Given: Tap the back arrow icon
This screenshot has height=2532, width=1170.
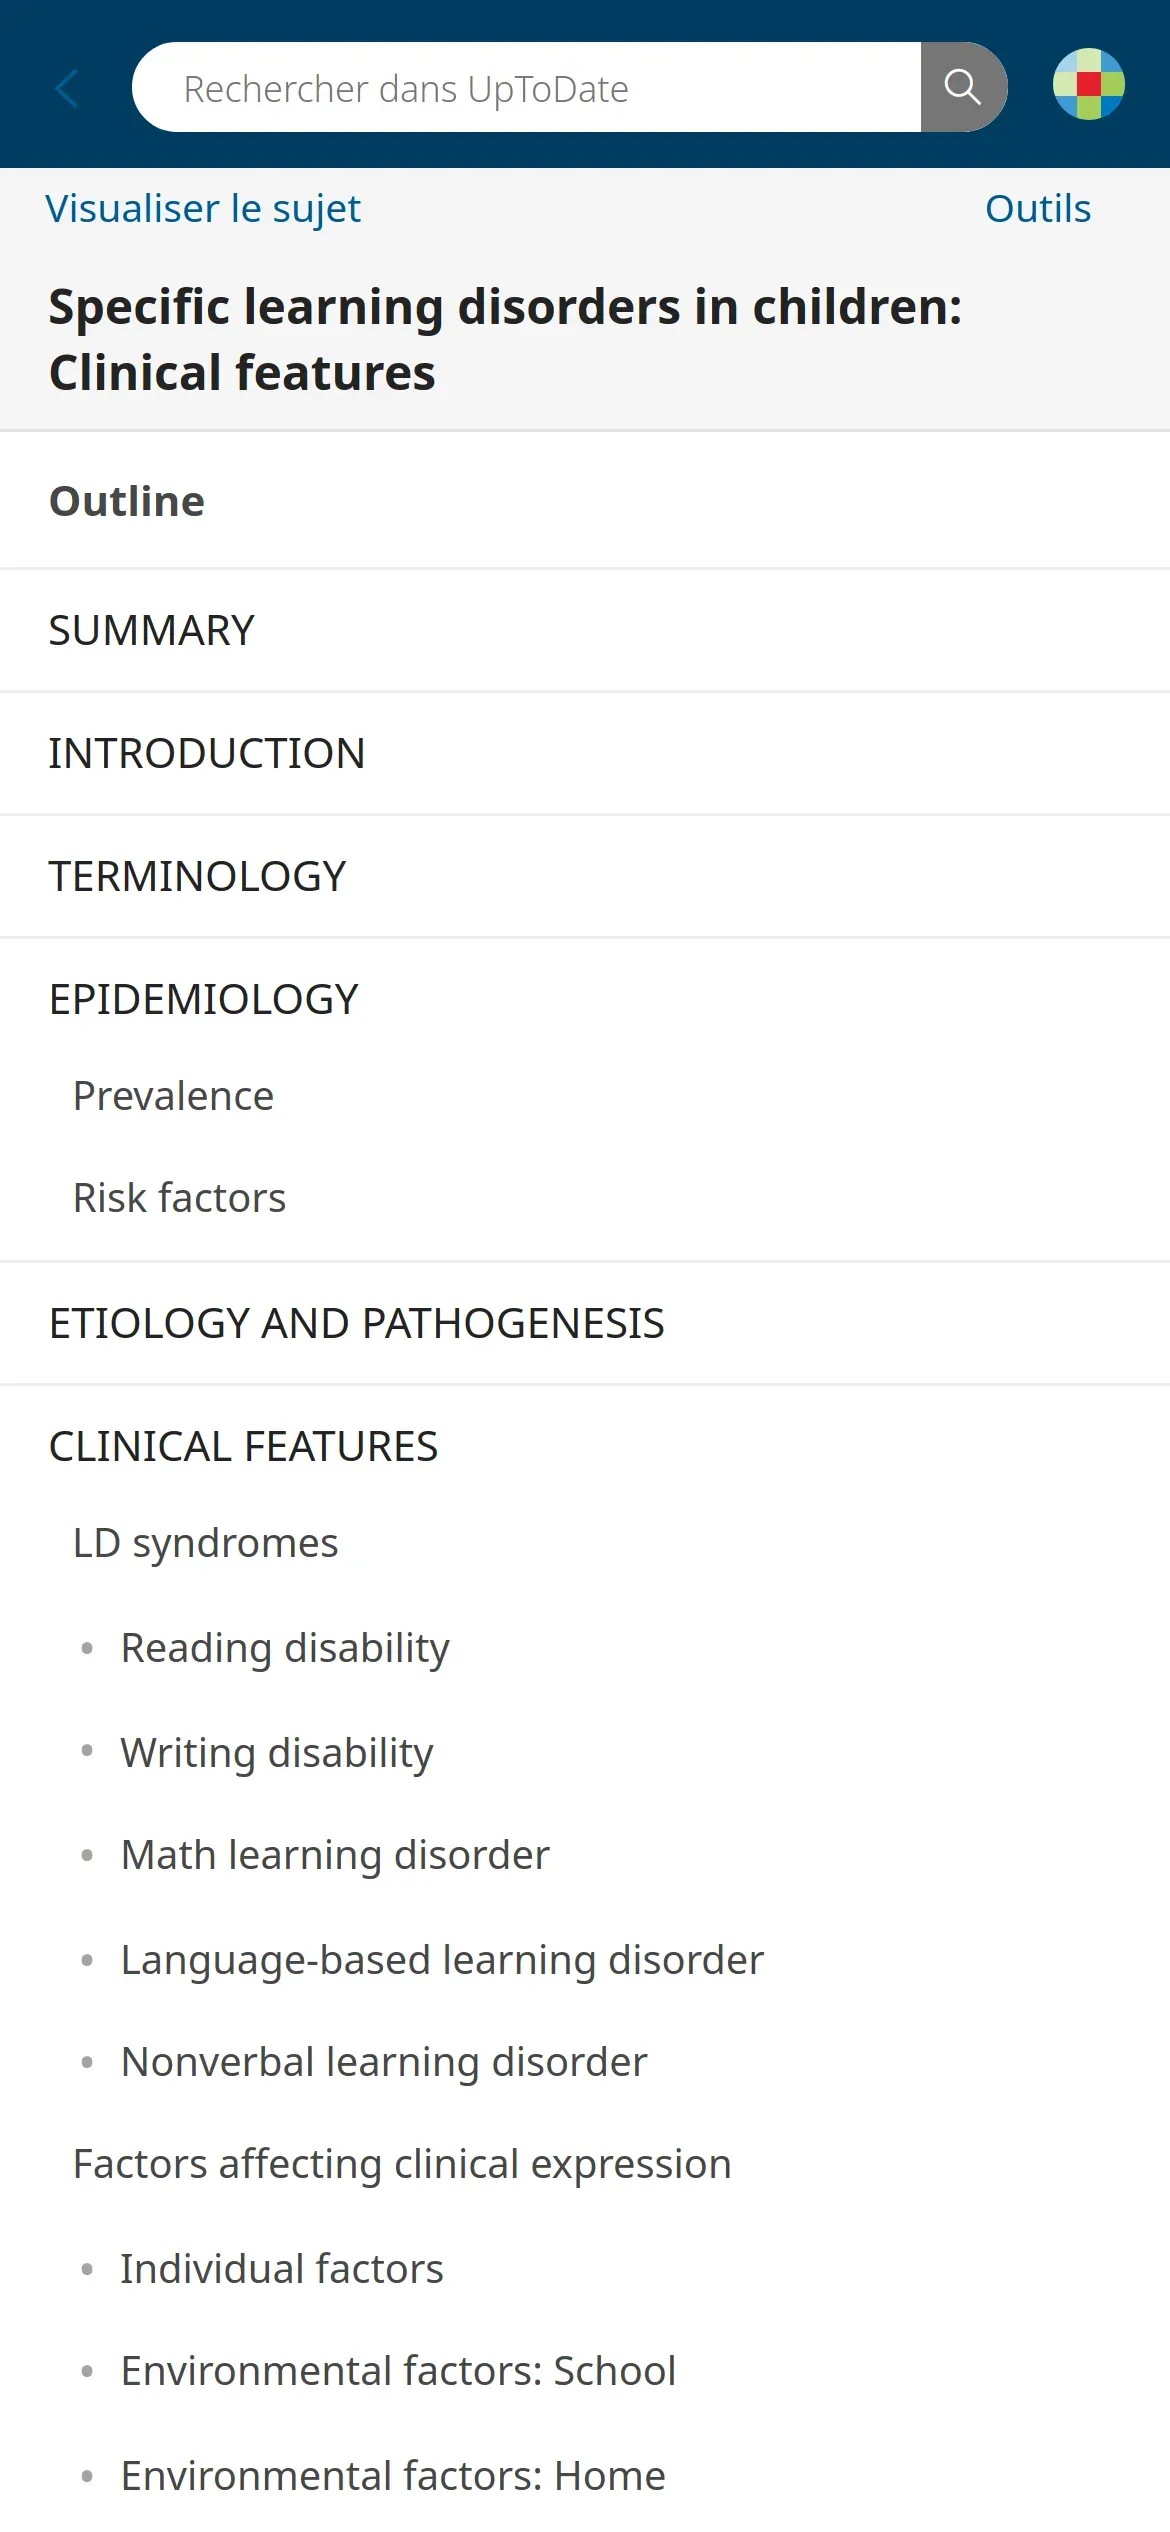Looking at the screenshot, I should [x=67, y=88].
